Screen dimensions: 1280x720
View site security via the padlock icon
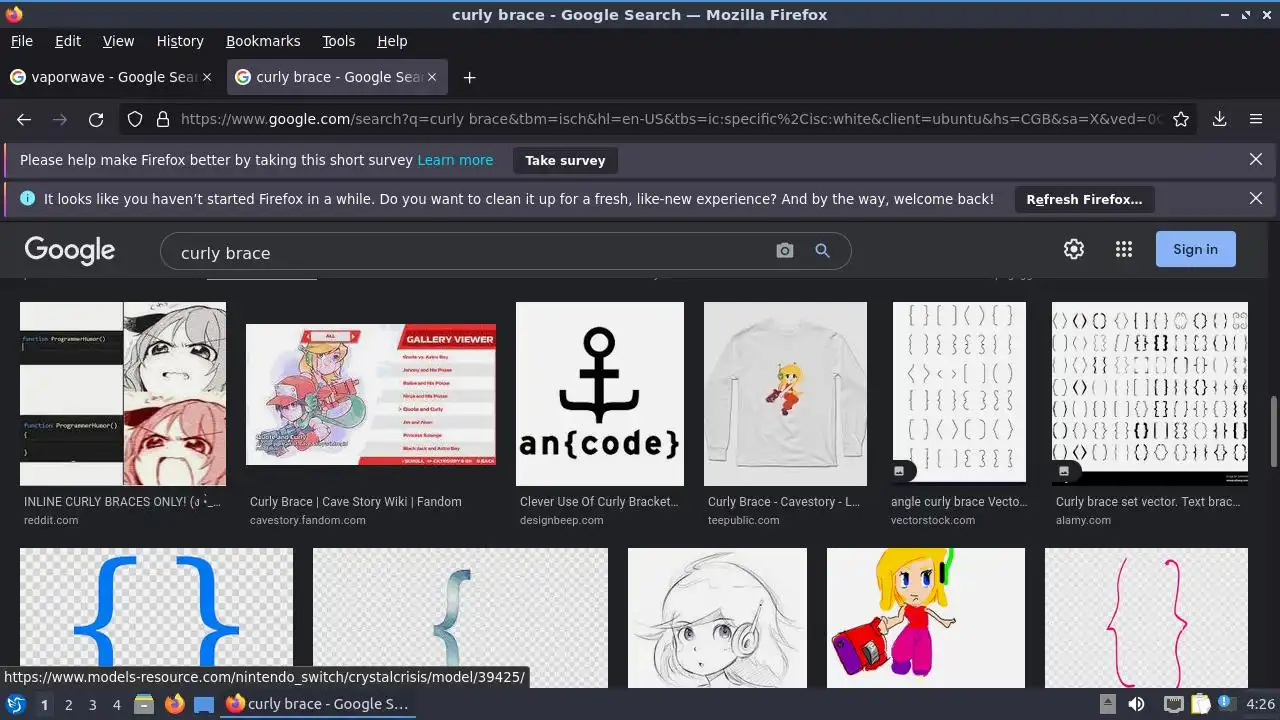coord(162,119)
